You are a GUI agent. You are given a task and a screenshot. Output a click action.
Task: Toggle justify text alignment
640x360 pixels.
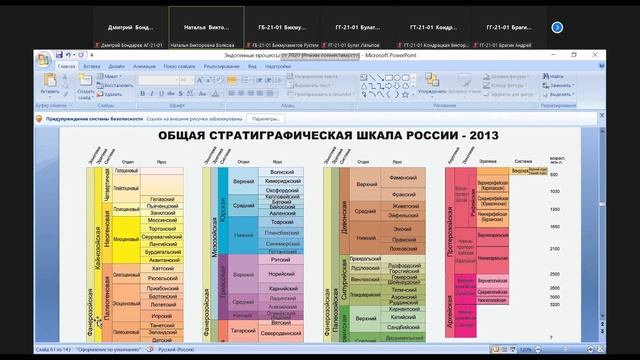tap(260, 94)
